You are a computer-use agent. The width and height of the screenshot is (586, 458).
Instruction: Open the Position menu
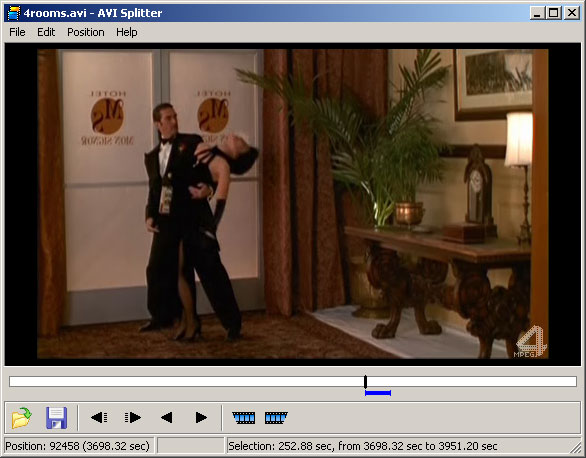[86, 32]
